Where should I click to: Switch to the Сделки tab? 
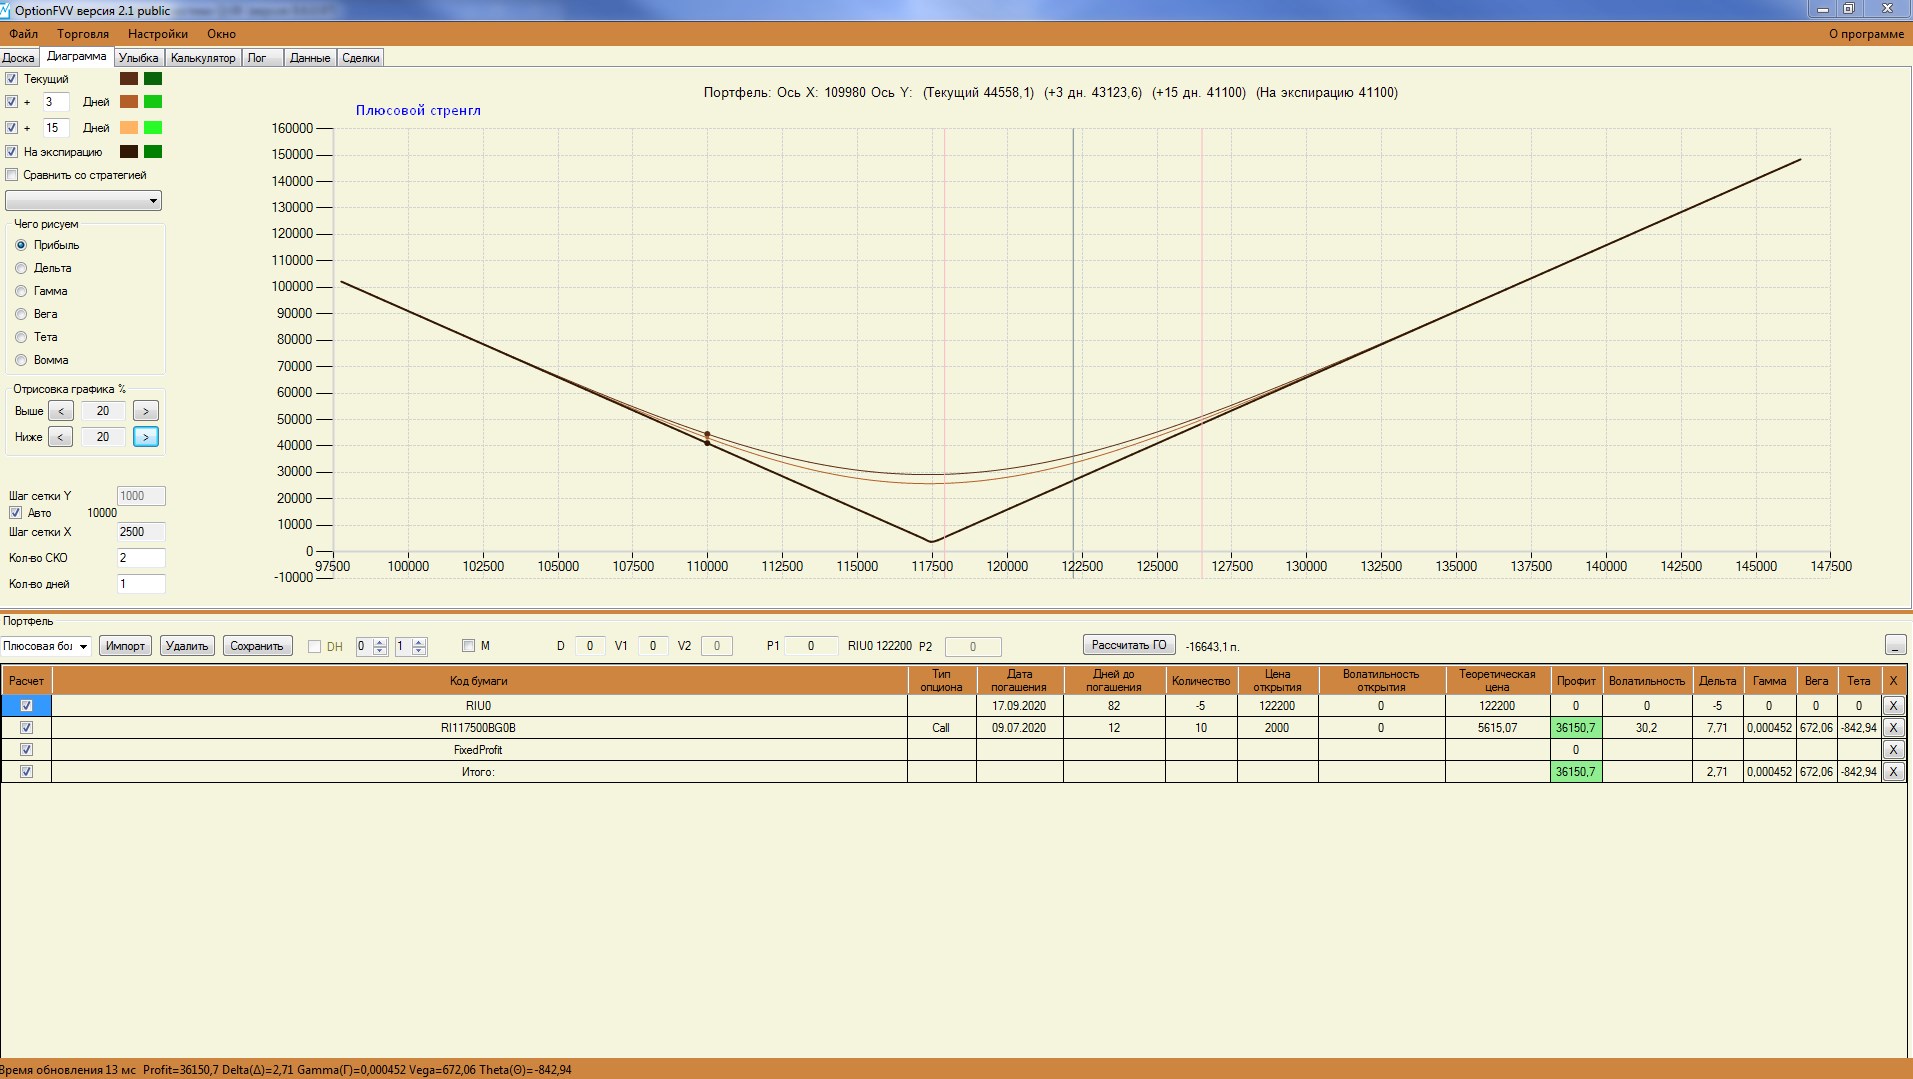tap(361, 58)
